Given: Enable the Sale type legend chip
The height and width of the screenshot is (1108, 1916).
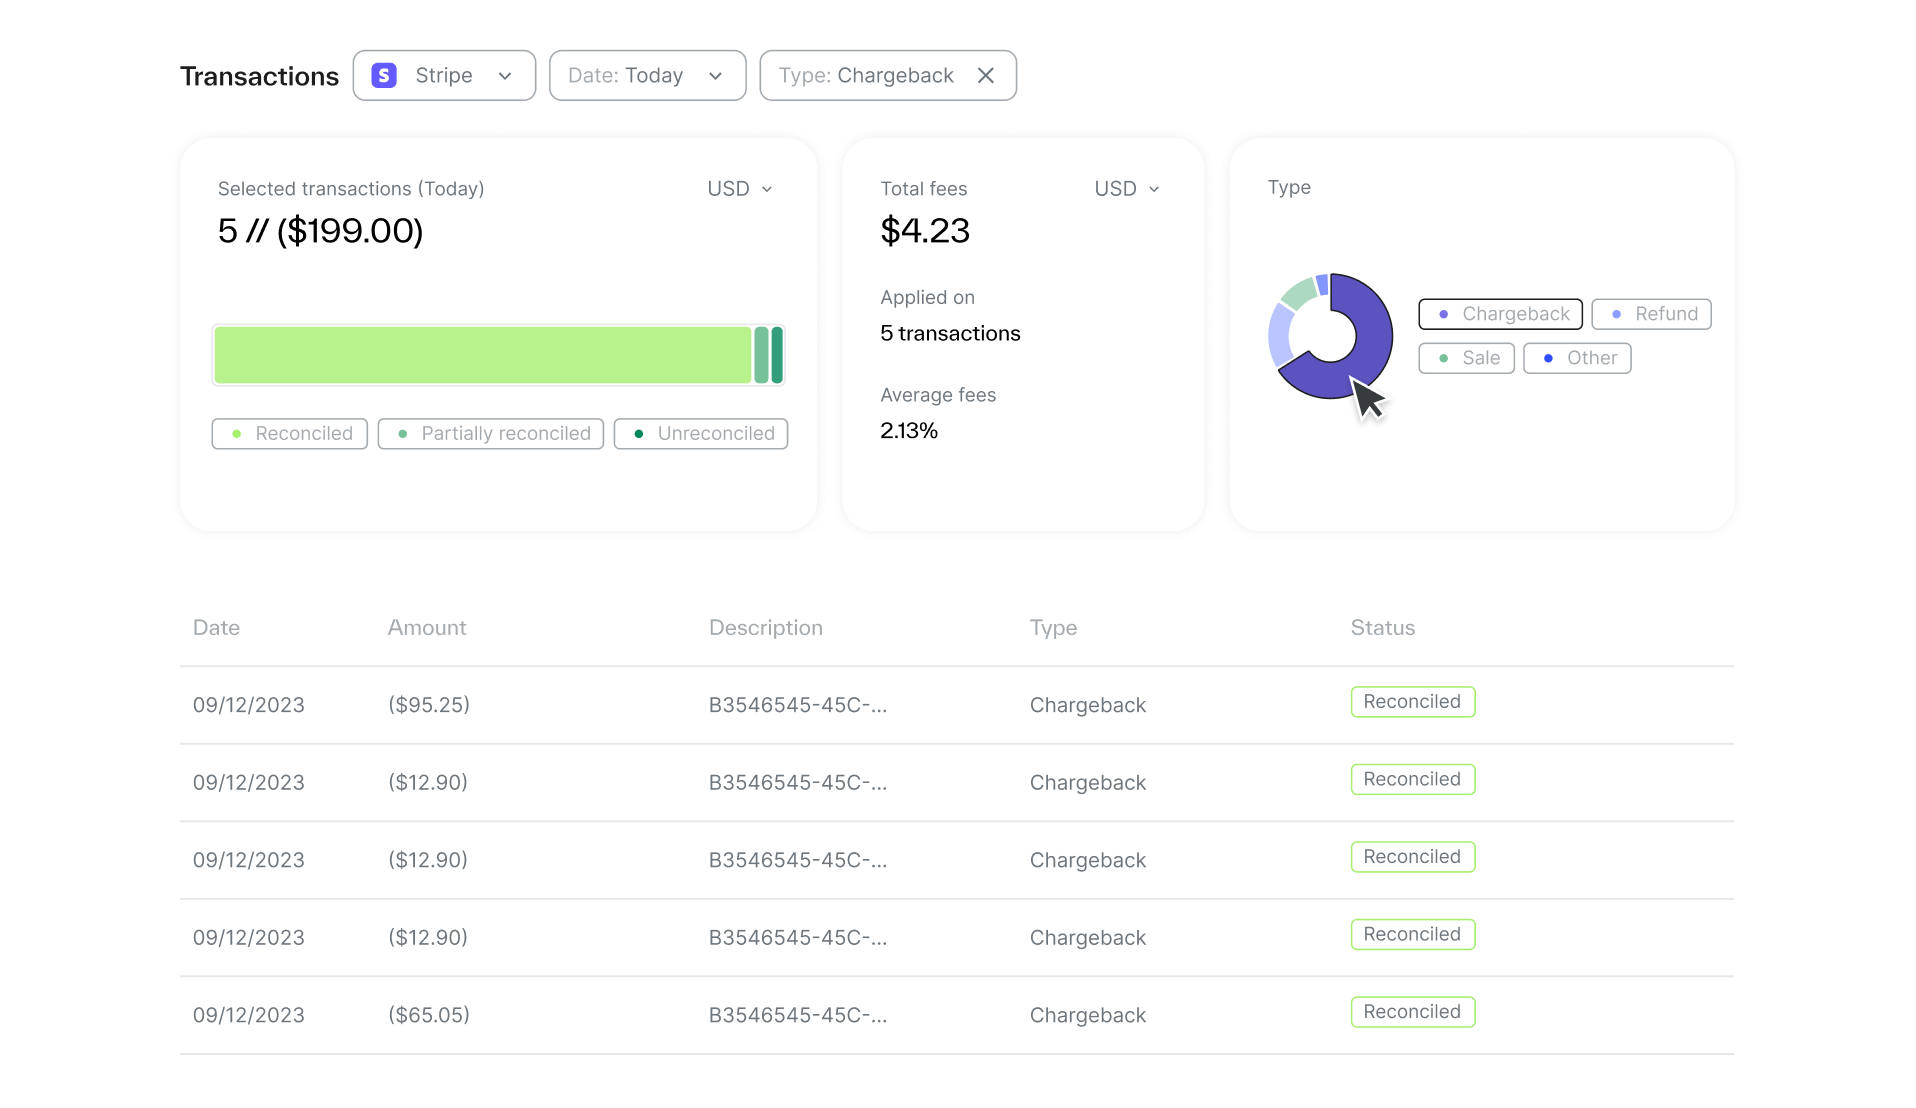Looking at the screenshot, I should tap(1466, 358).
